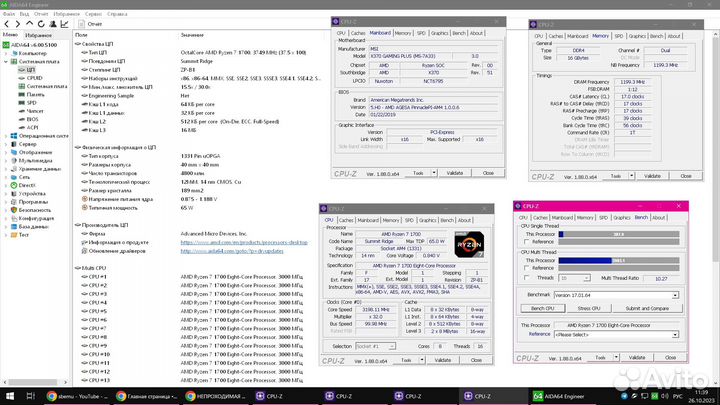Click the Multi Thread Reference bar
This screenshot has height=405, width=720.
click(x=619, y=268)
